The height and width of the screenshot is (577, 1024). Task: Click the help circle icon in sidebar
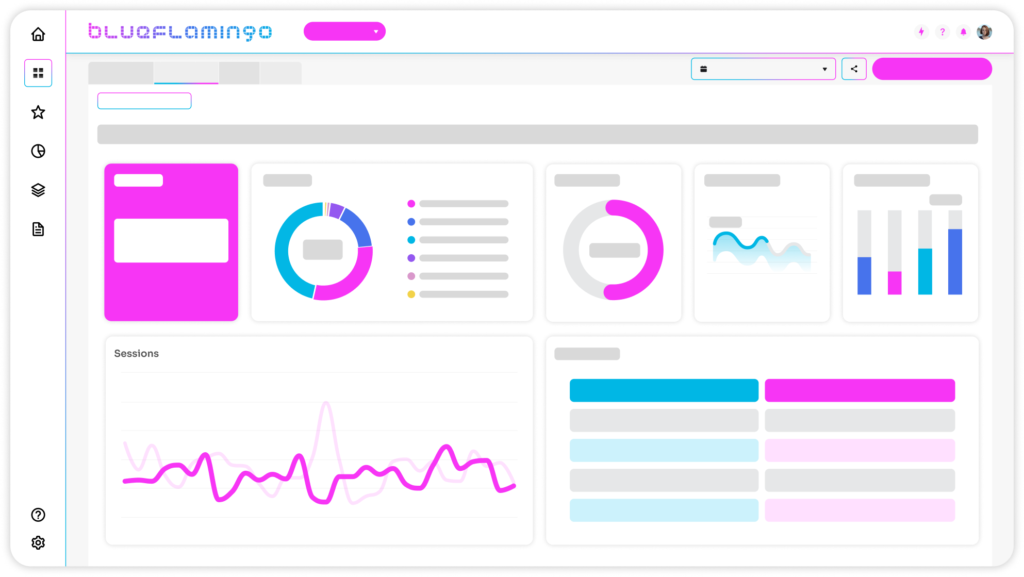pyautogui.click(x=38, y=515)
